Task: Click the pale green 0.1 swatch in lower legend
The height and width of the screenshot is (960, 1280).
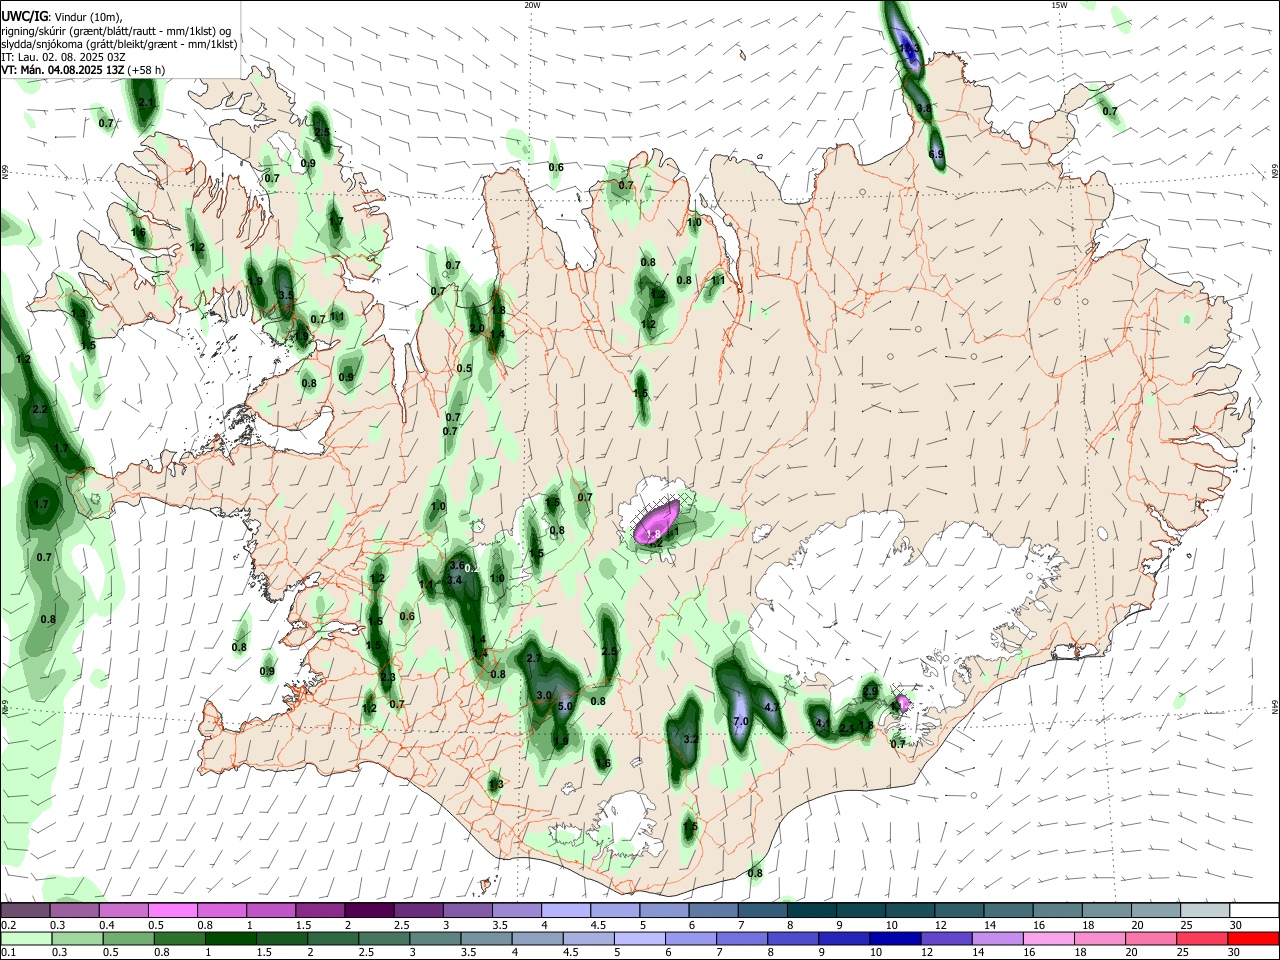Action: 24,938
